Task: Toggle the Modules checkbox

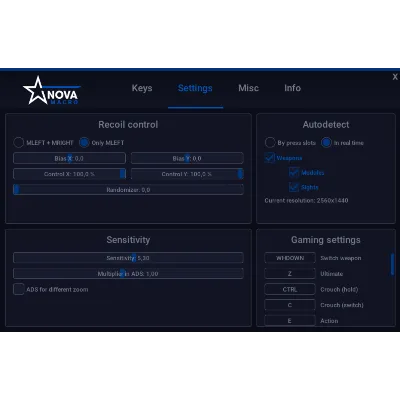Action: pos(294,172)
